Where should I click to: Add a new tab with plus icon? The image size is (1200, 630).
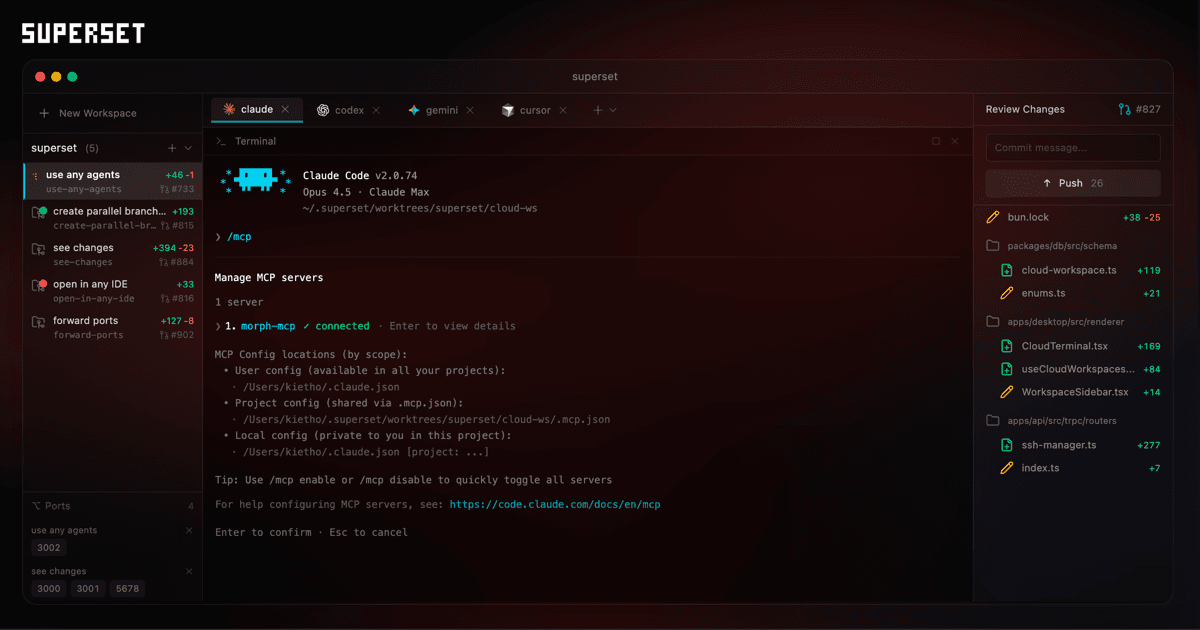598,110
